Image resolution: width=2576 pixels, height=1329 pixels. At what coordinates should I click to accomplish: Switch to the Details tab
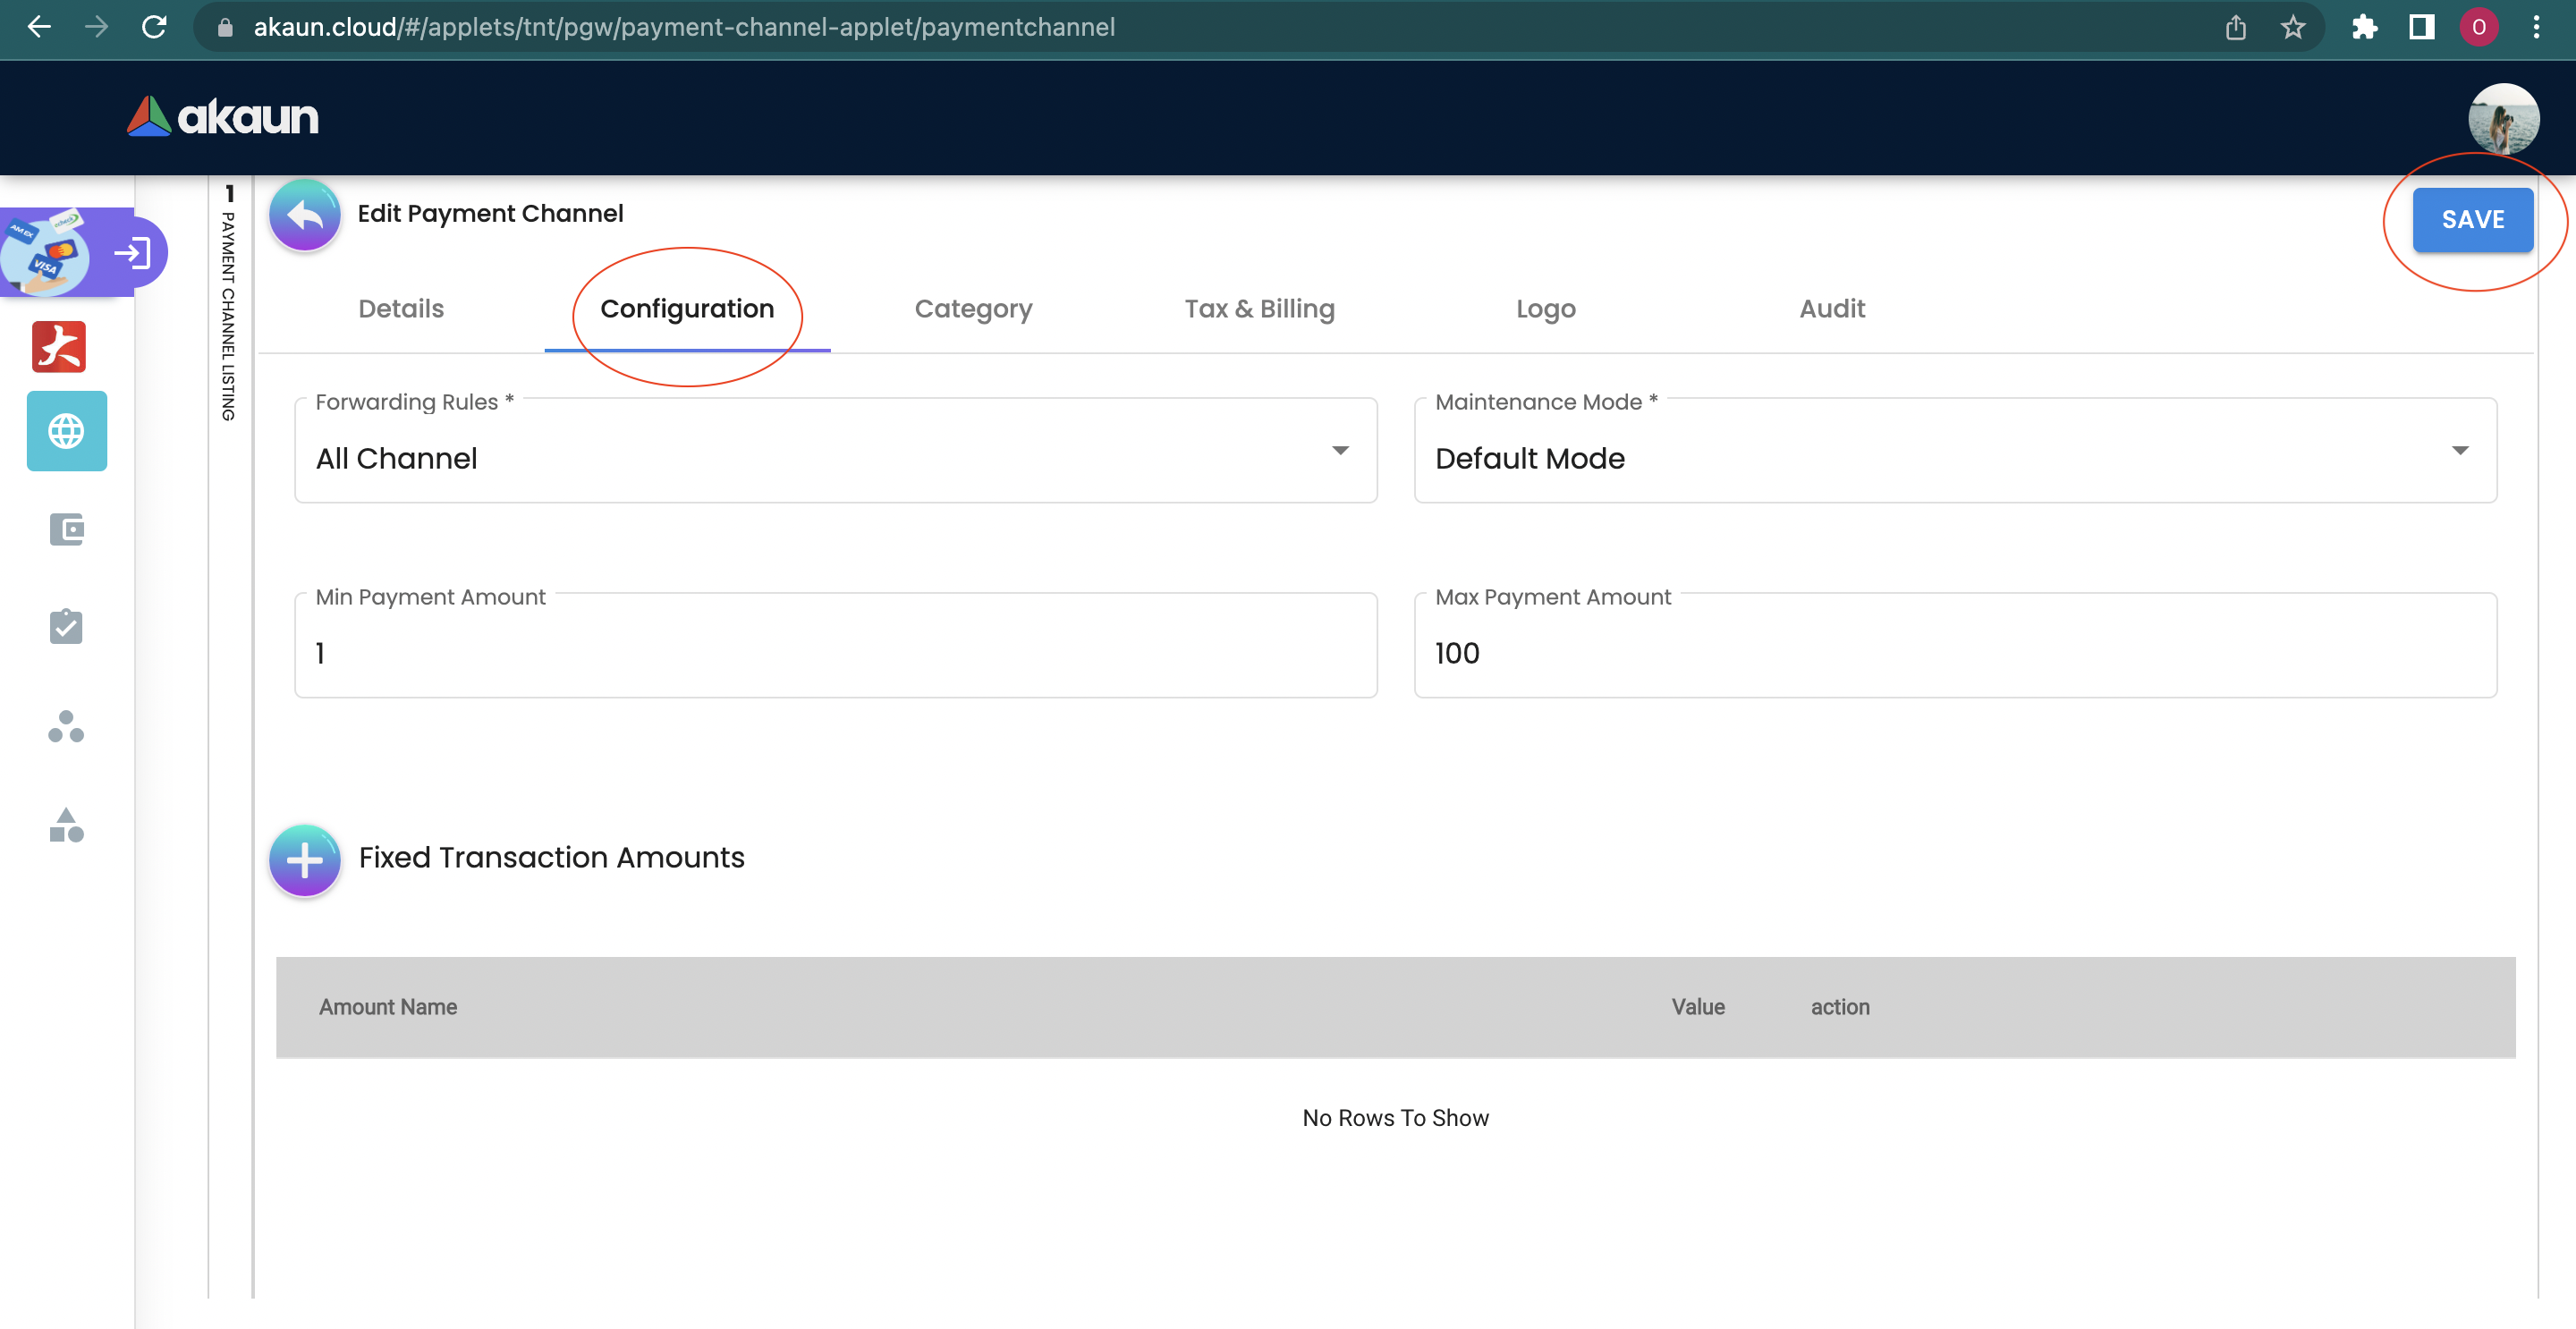401,309
